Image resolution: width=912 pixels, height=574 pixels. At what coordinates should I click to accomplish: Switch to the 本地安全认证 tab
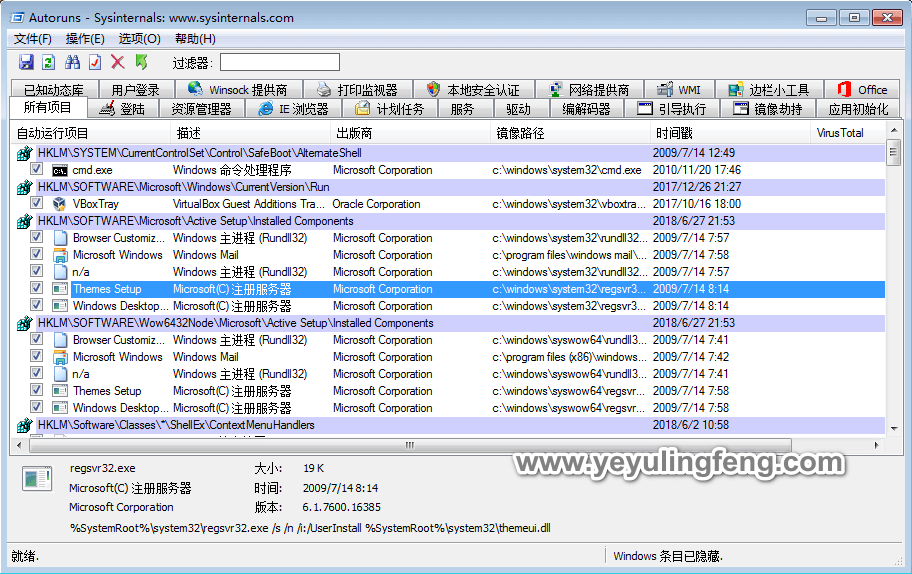click(473, 90)
